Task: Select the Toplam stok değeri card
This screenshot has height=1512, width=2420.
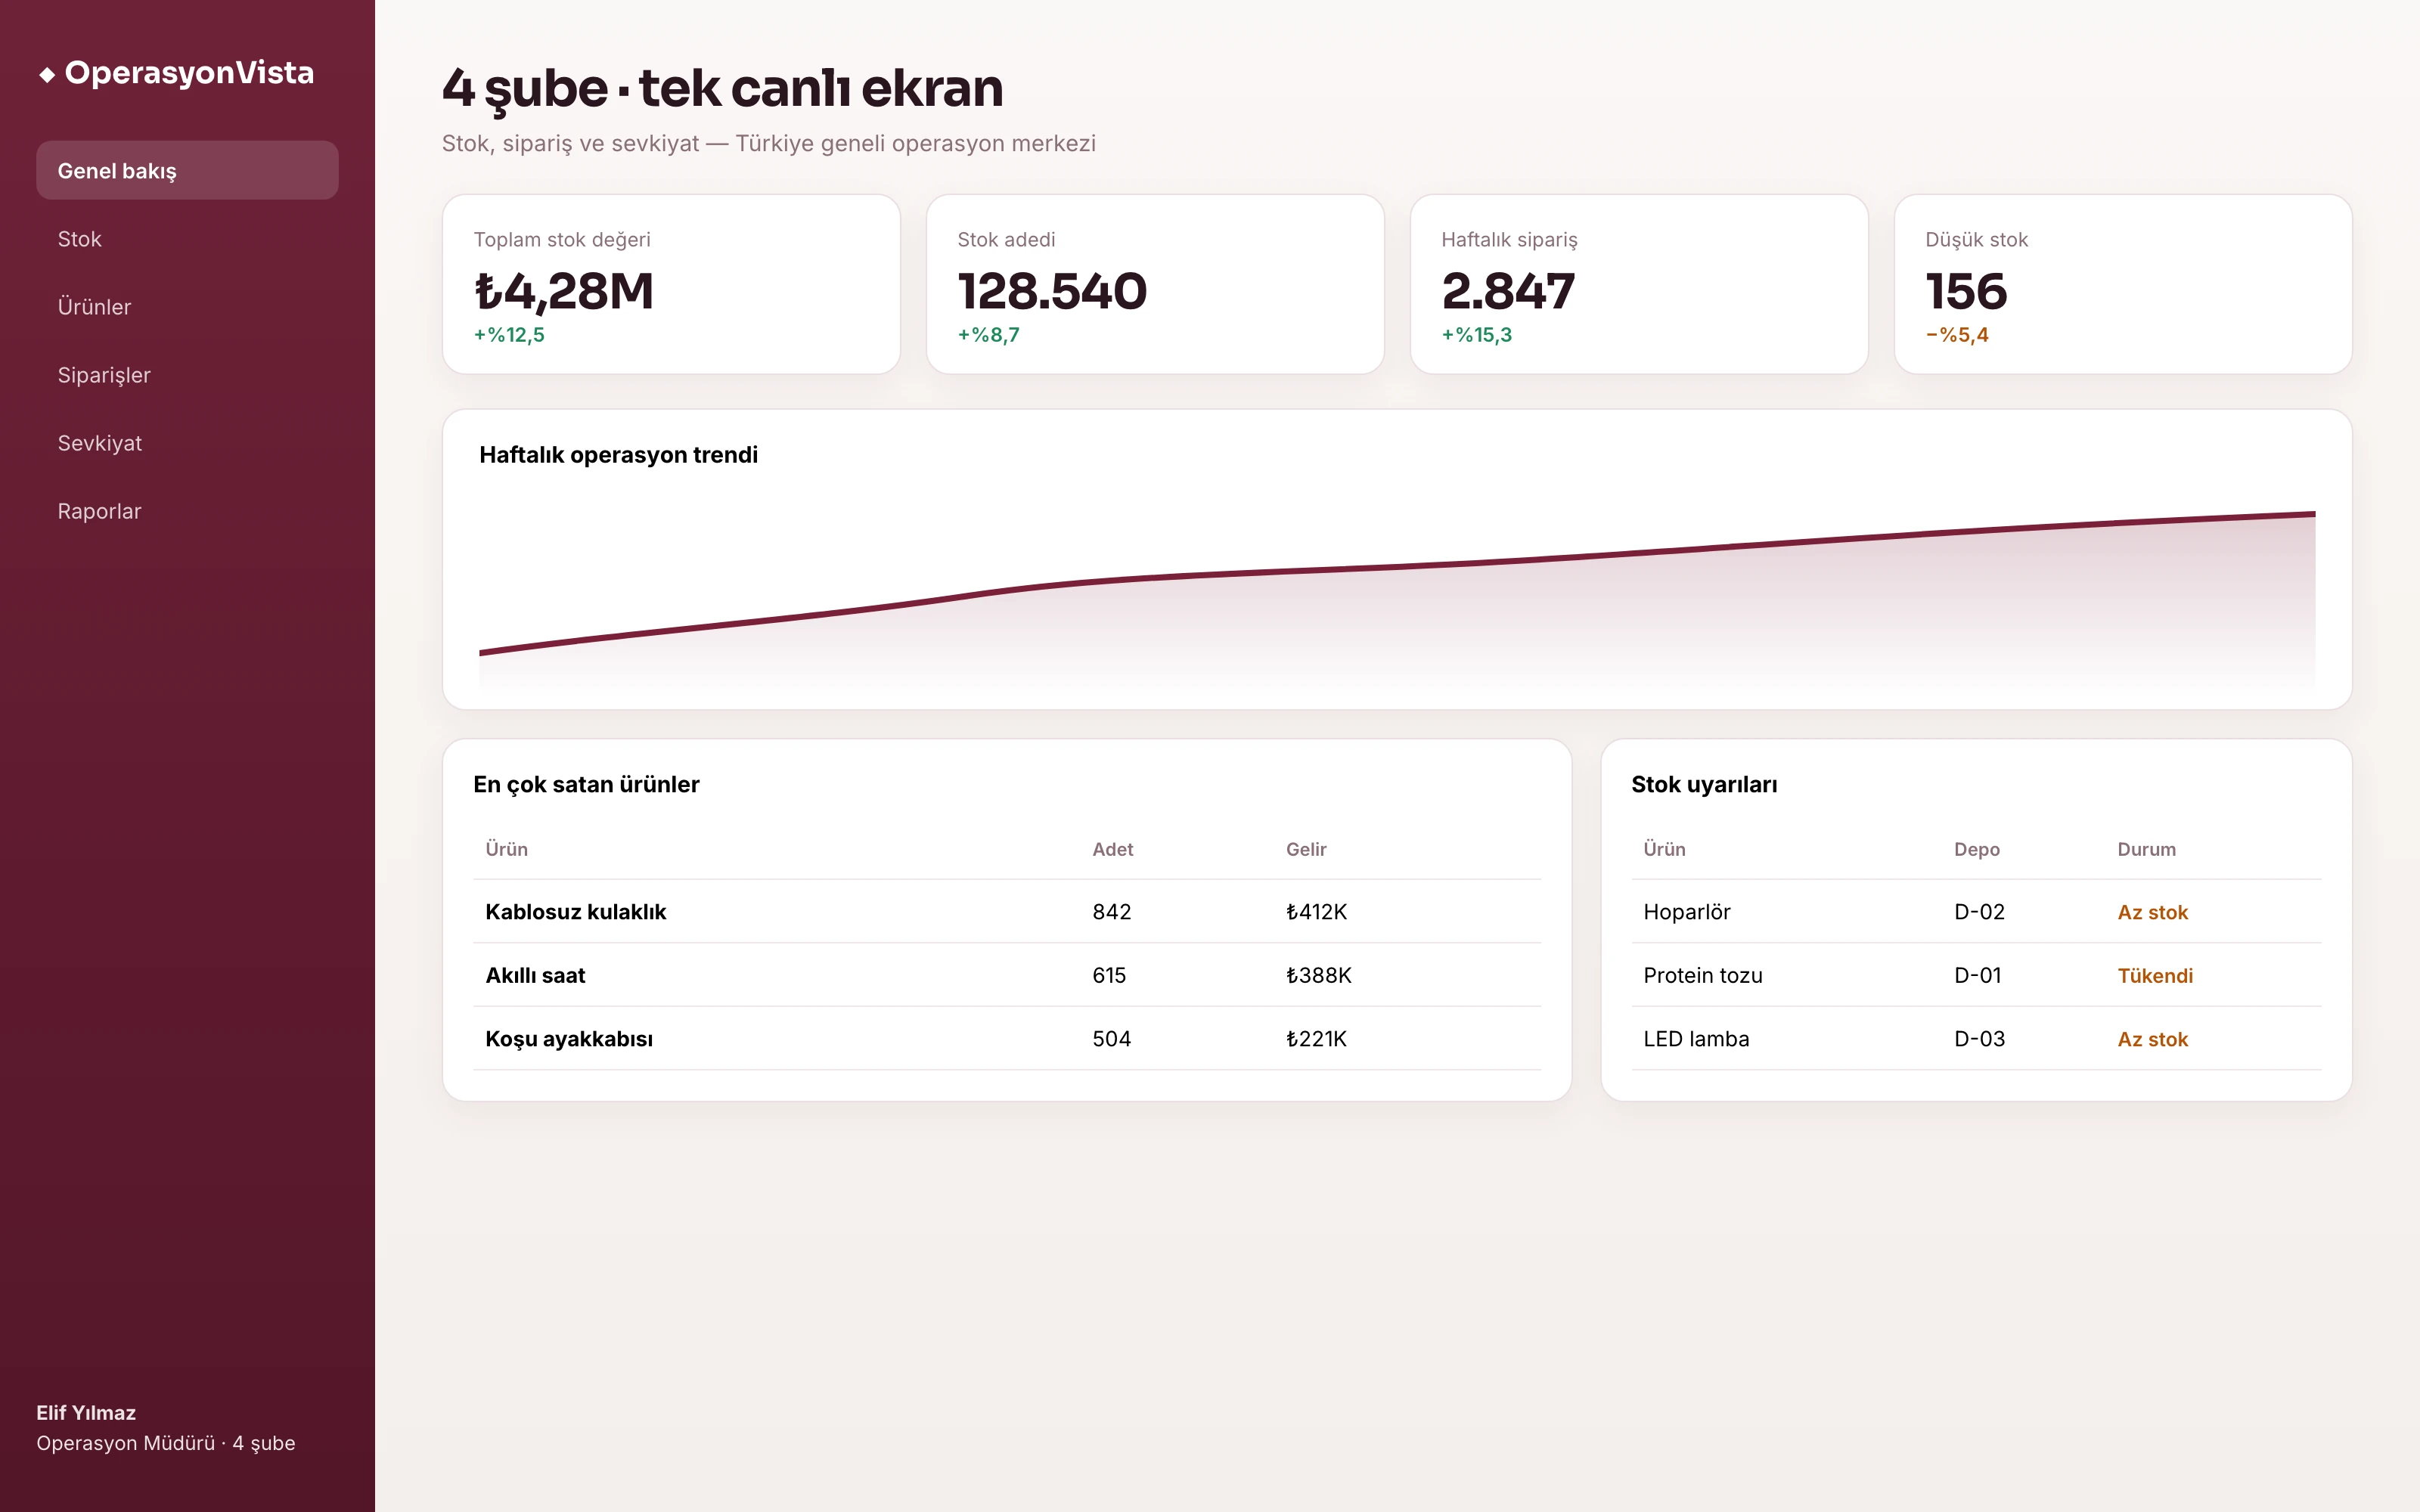Action: pyautogui.click(x=671, y=284)
